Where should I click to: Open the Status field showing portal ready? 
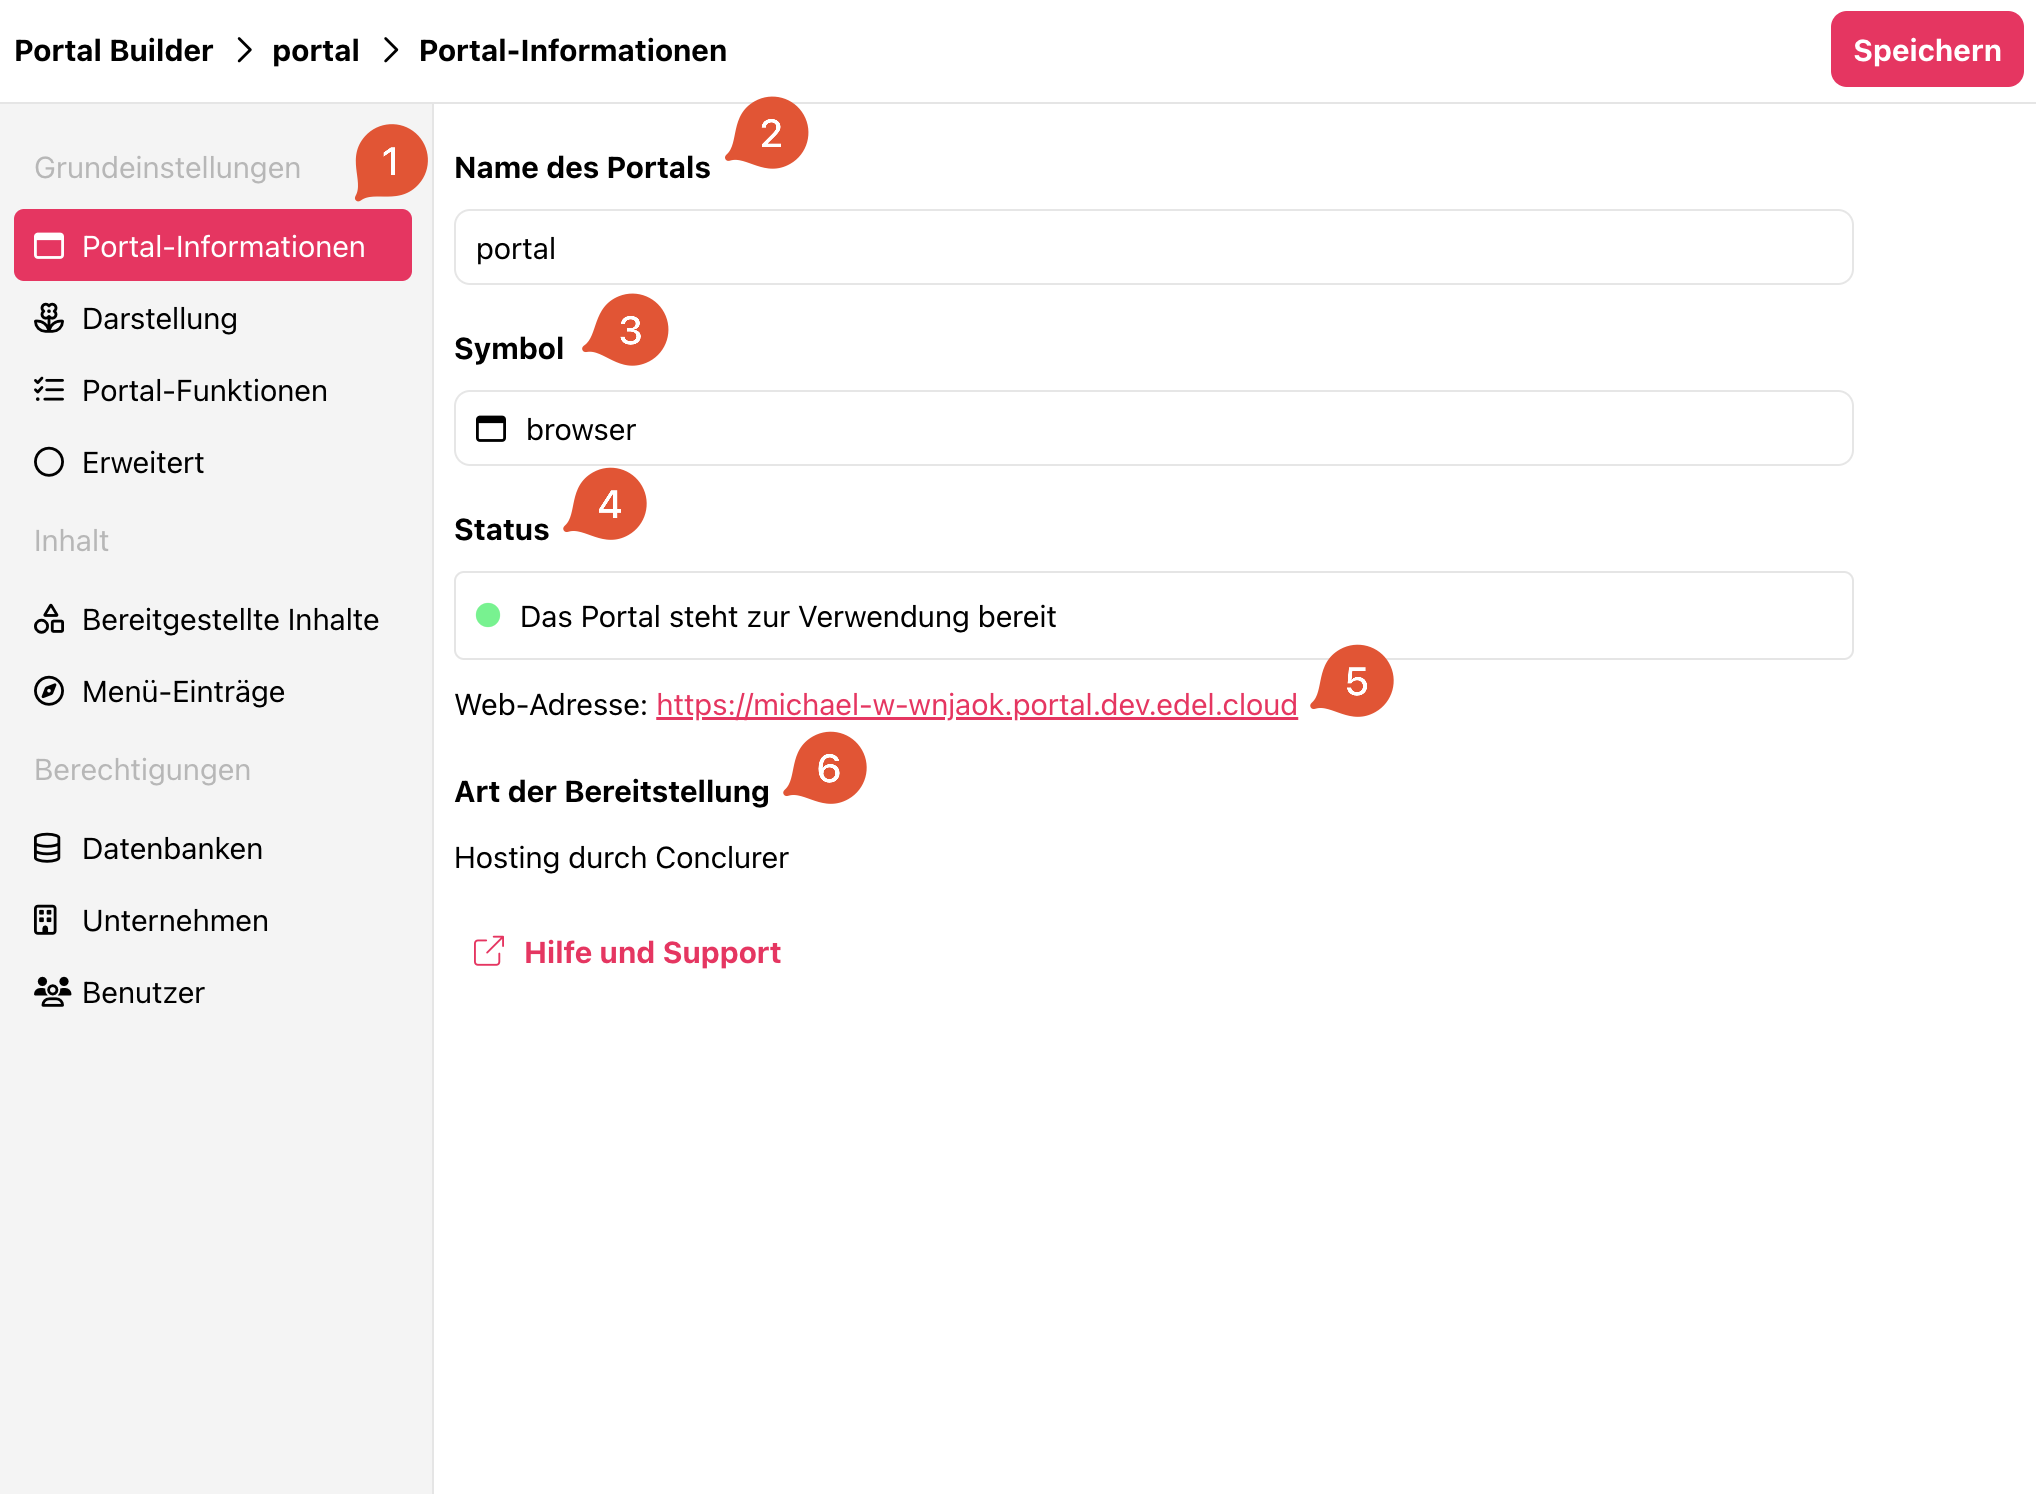pyautogui.click(x=1153, y=615)
